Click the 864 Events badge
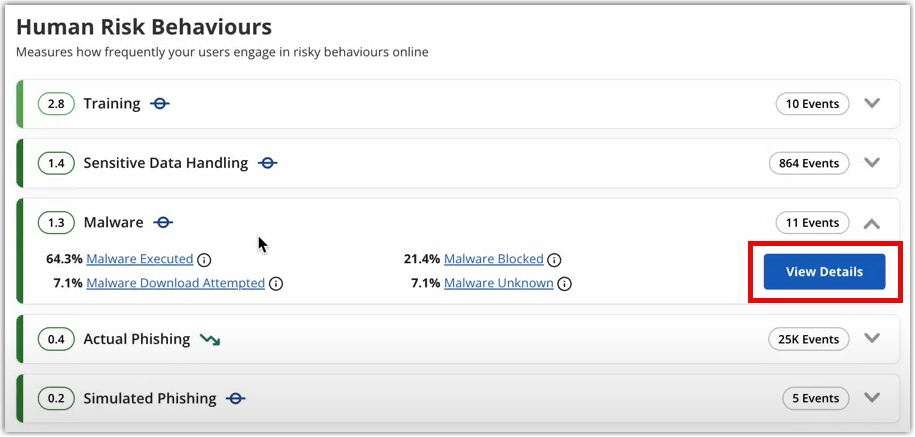915x437 pixels. click(x=809, y=163)
